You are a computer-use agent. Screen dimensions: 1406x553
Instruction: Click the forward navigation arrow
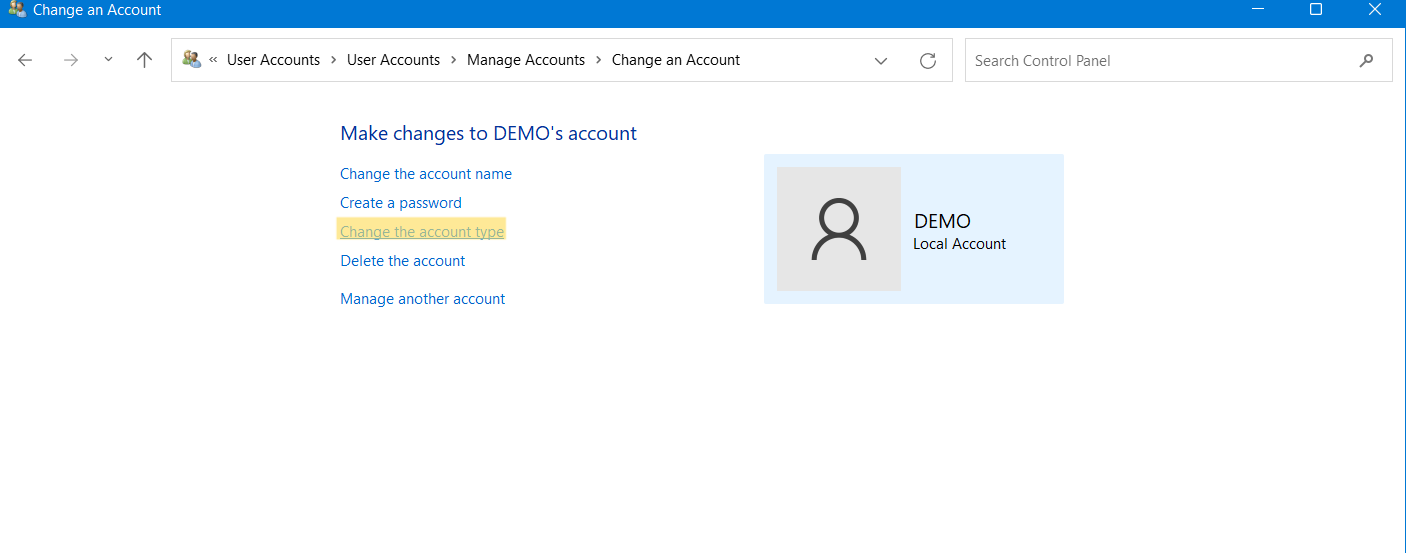pos(70,60)
